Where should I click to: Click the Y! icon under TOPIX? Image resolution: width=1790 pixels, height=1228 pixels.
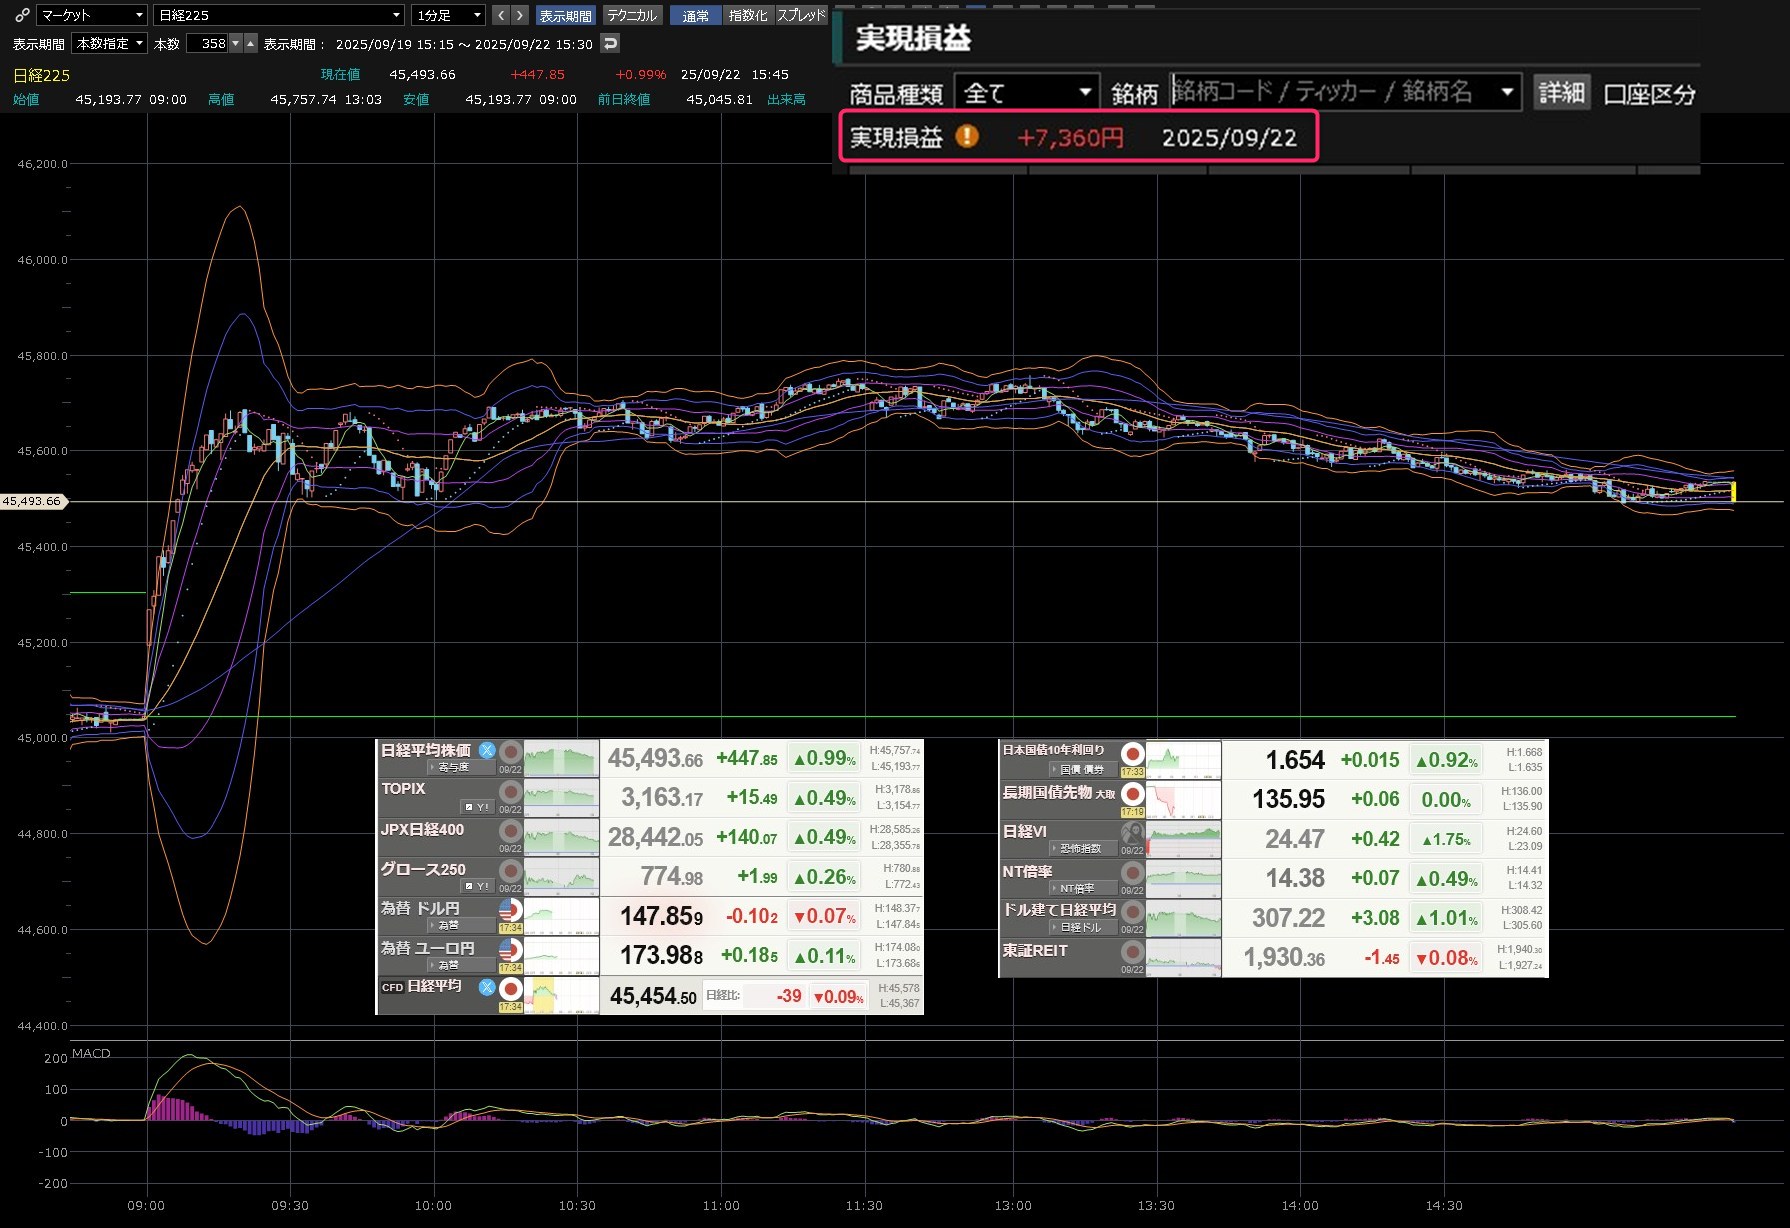pyautogui.click(x=477, y=806)
